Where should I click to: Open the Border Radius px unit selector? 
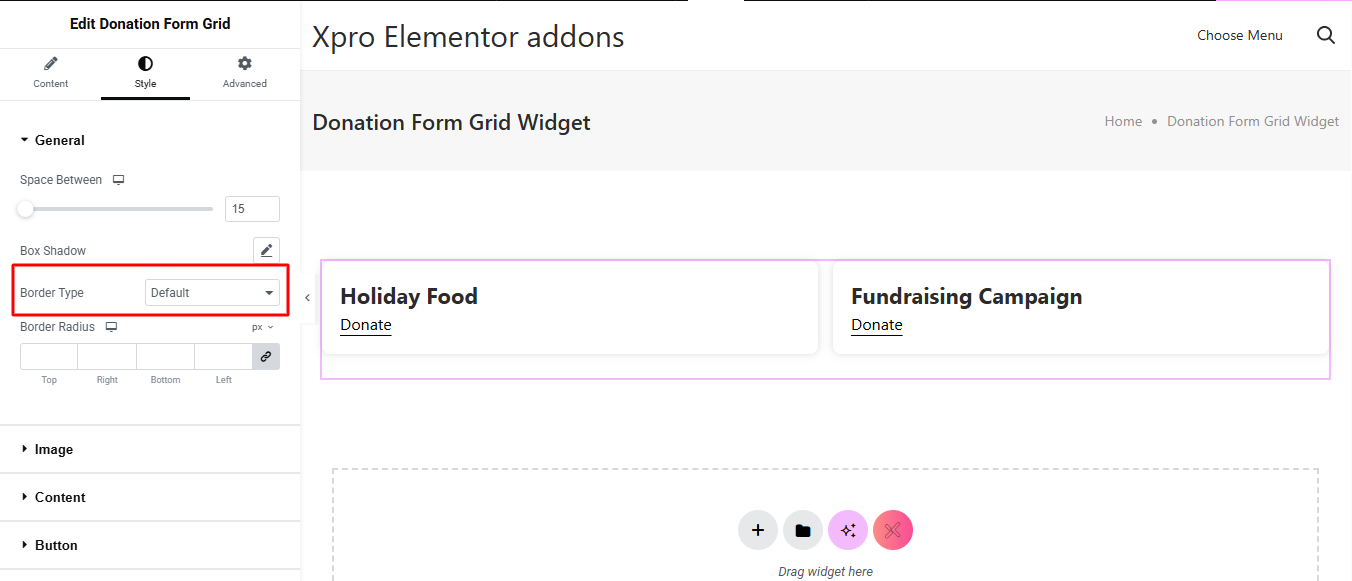pyautogui.click(x=262, y=327)
